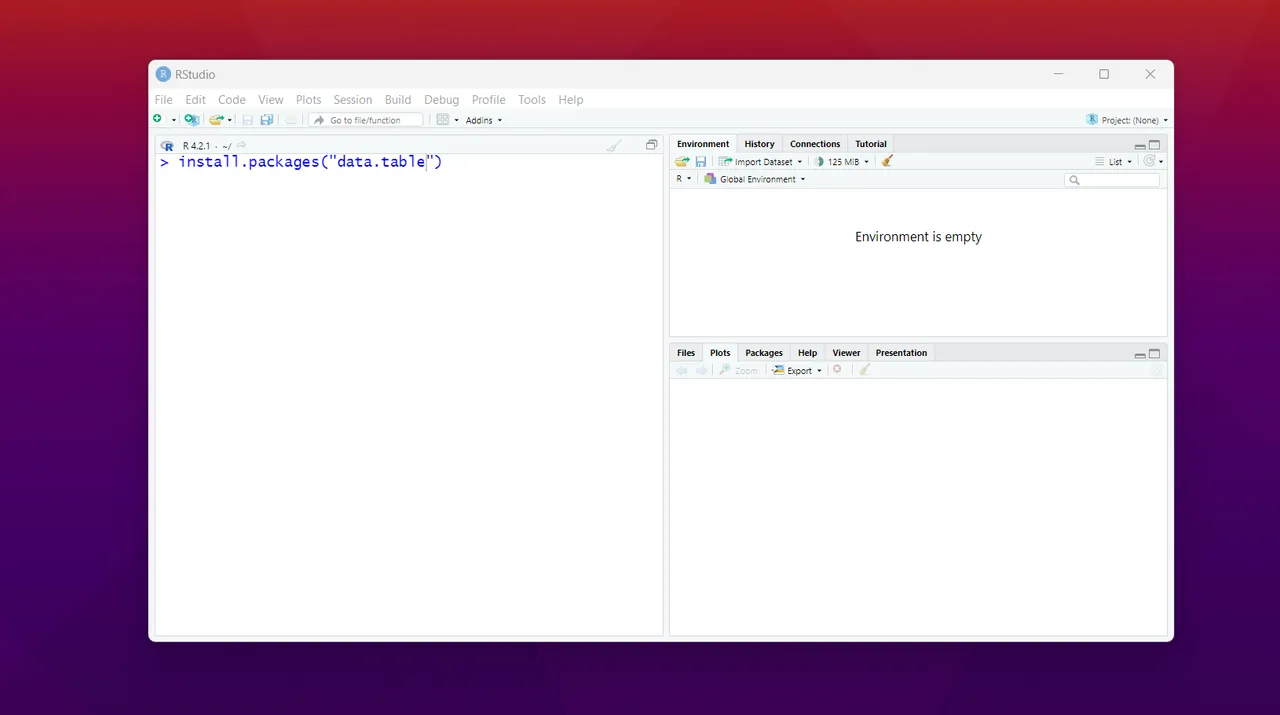This screenshot has height=715, width=1280.
Task: Minimize the Environment pane
Action: [1140, 146]
